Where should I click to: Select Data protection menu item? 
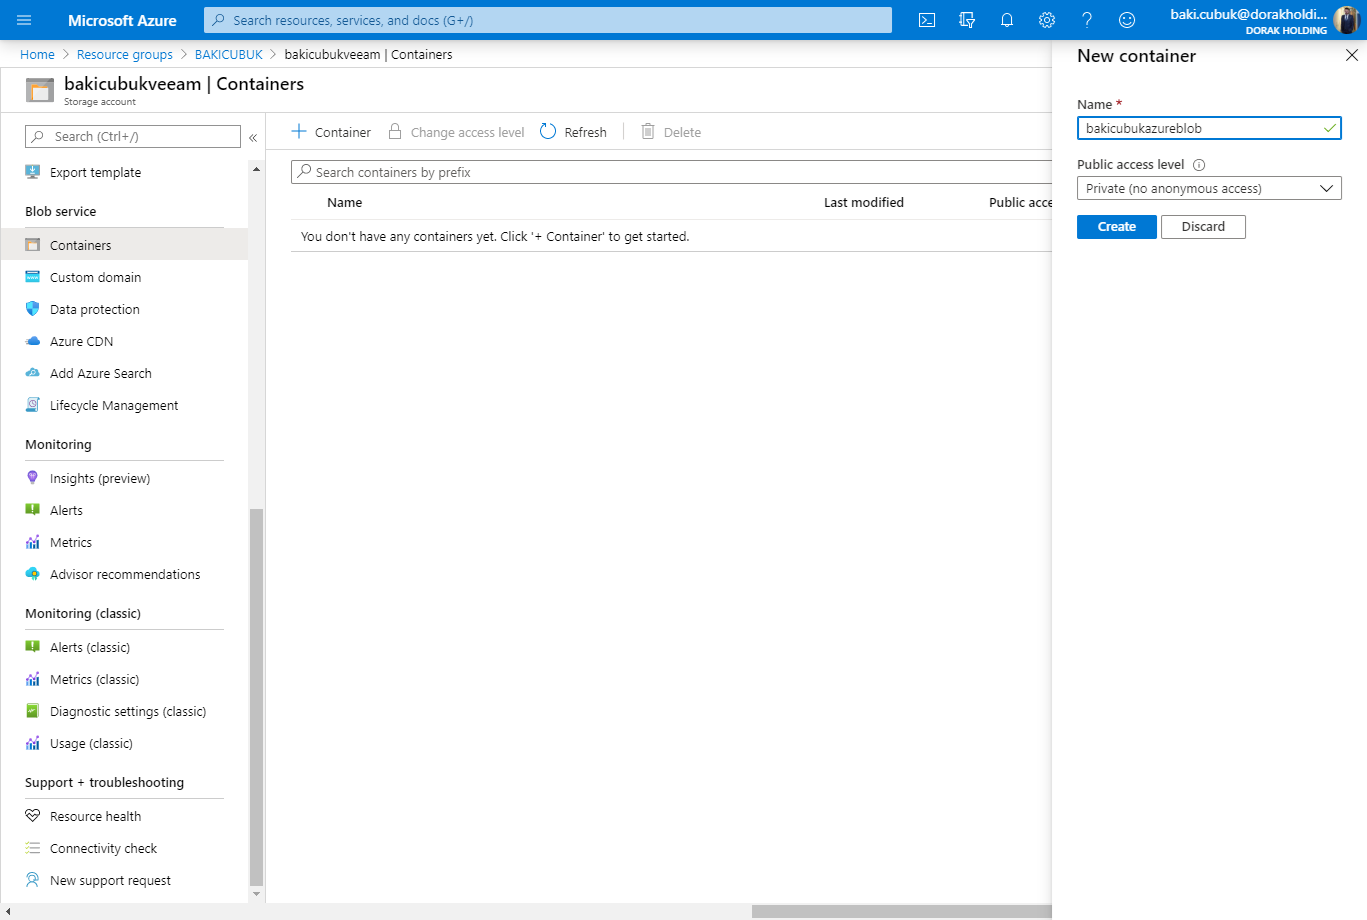coord(94,309)
